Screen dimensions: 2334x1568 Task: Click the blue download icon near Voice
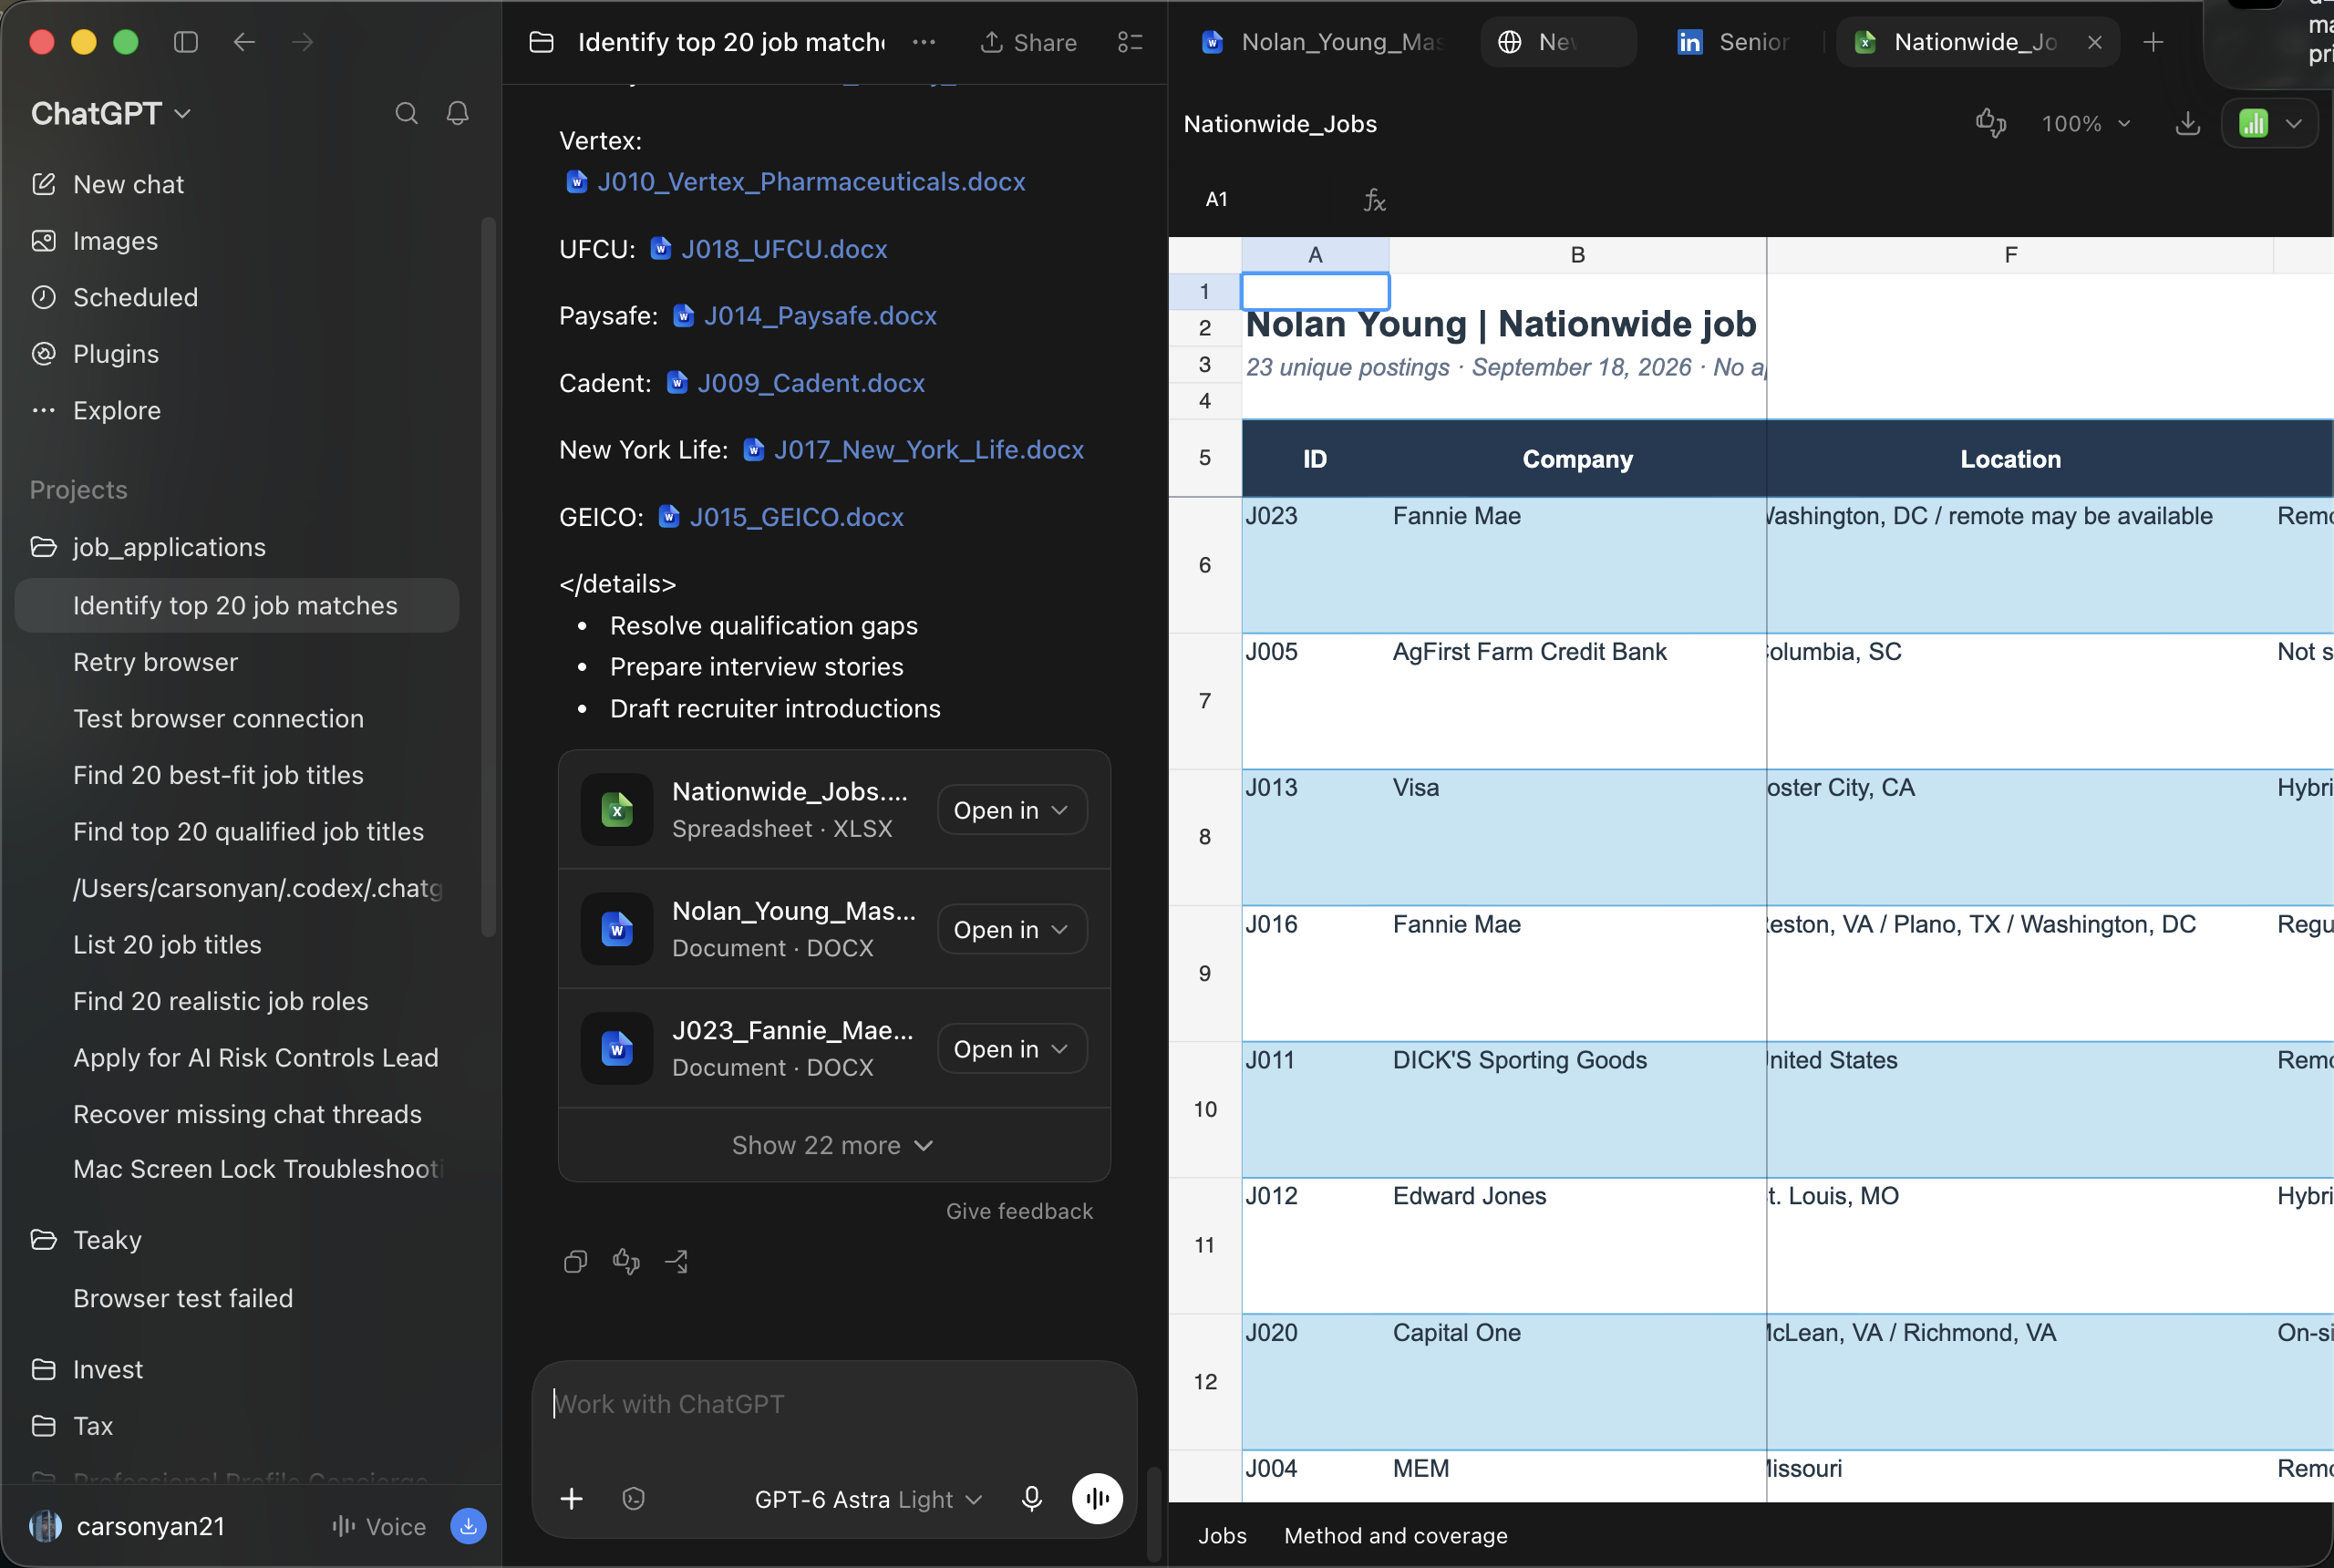pos(468,1526)
